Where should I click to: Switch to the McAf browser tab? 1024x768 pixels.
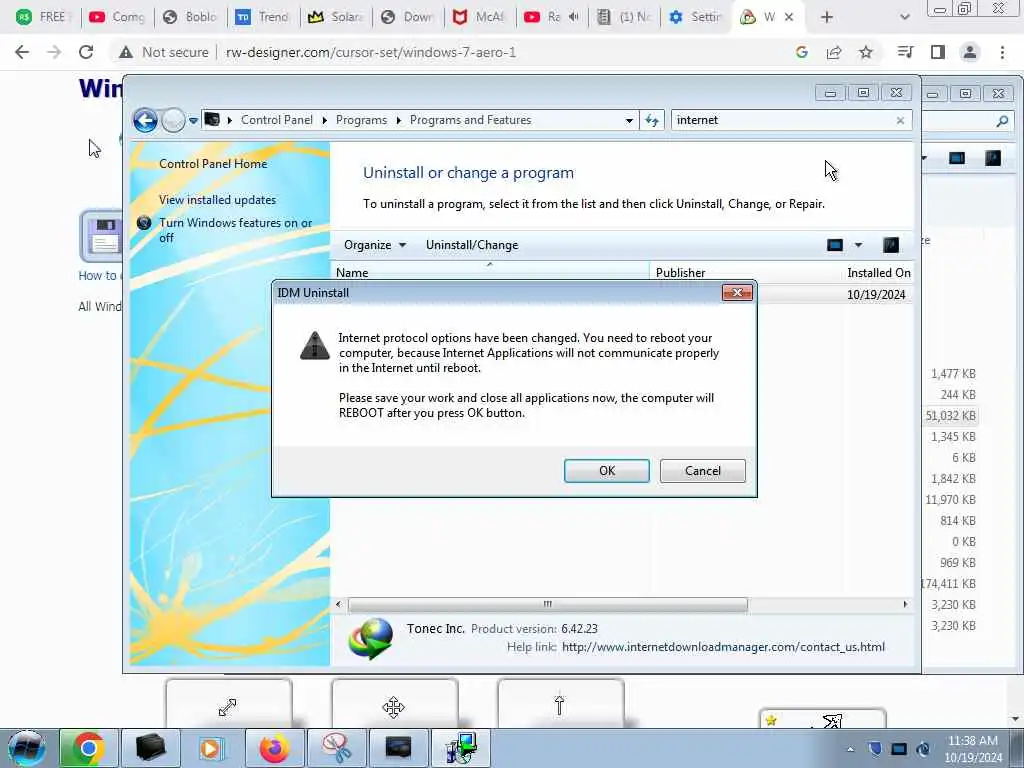479,17
